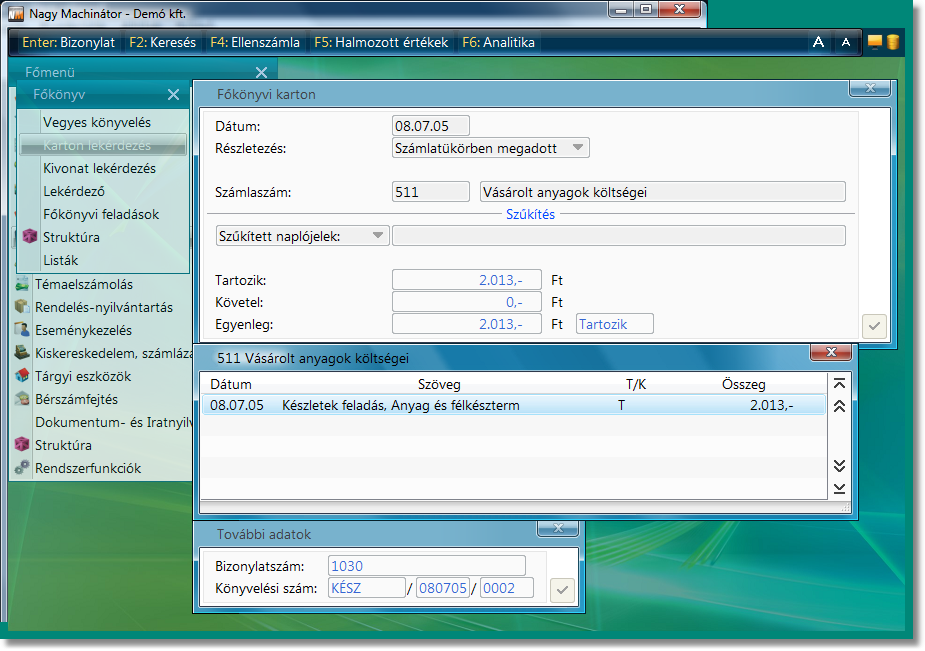The image size is (925, 651).
Task: Click the smaller font size A icon
Action: 846,42
